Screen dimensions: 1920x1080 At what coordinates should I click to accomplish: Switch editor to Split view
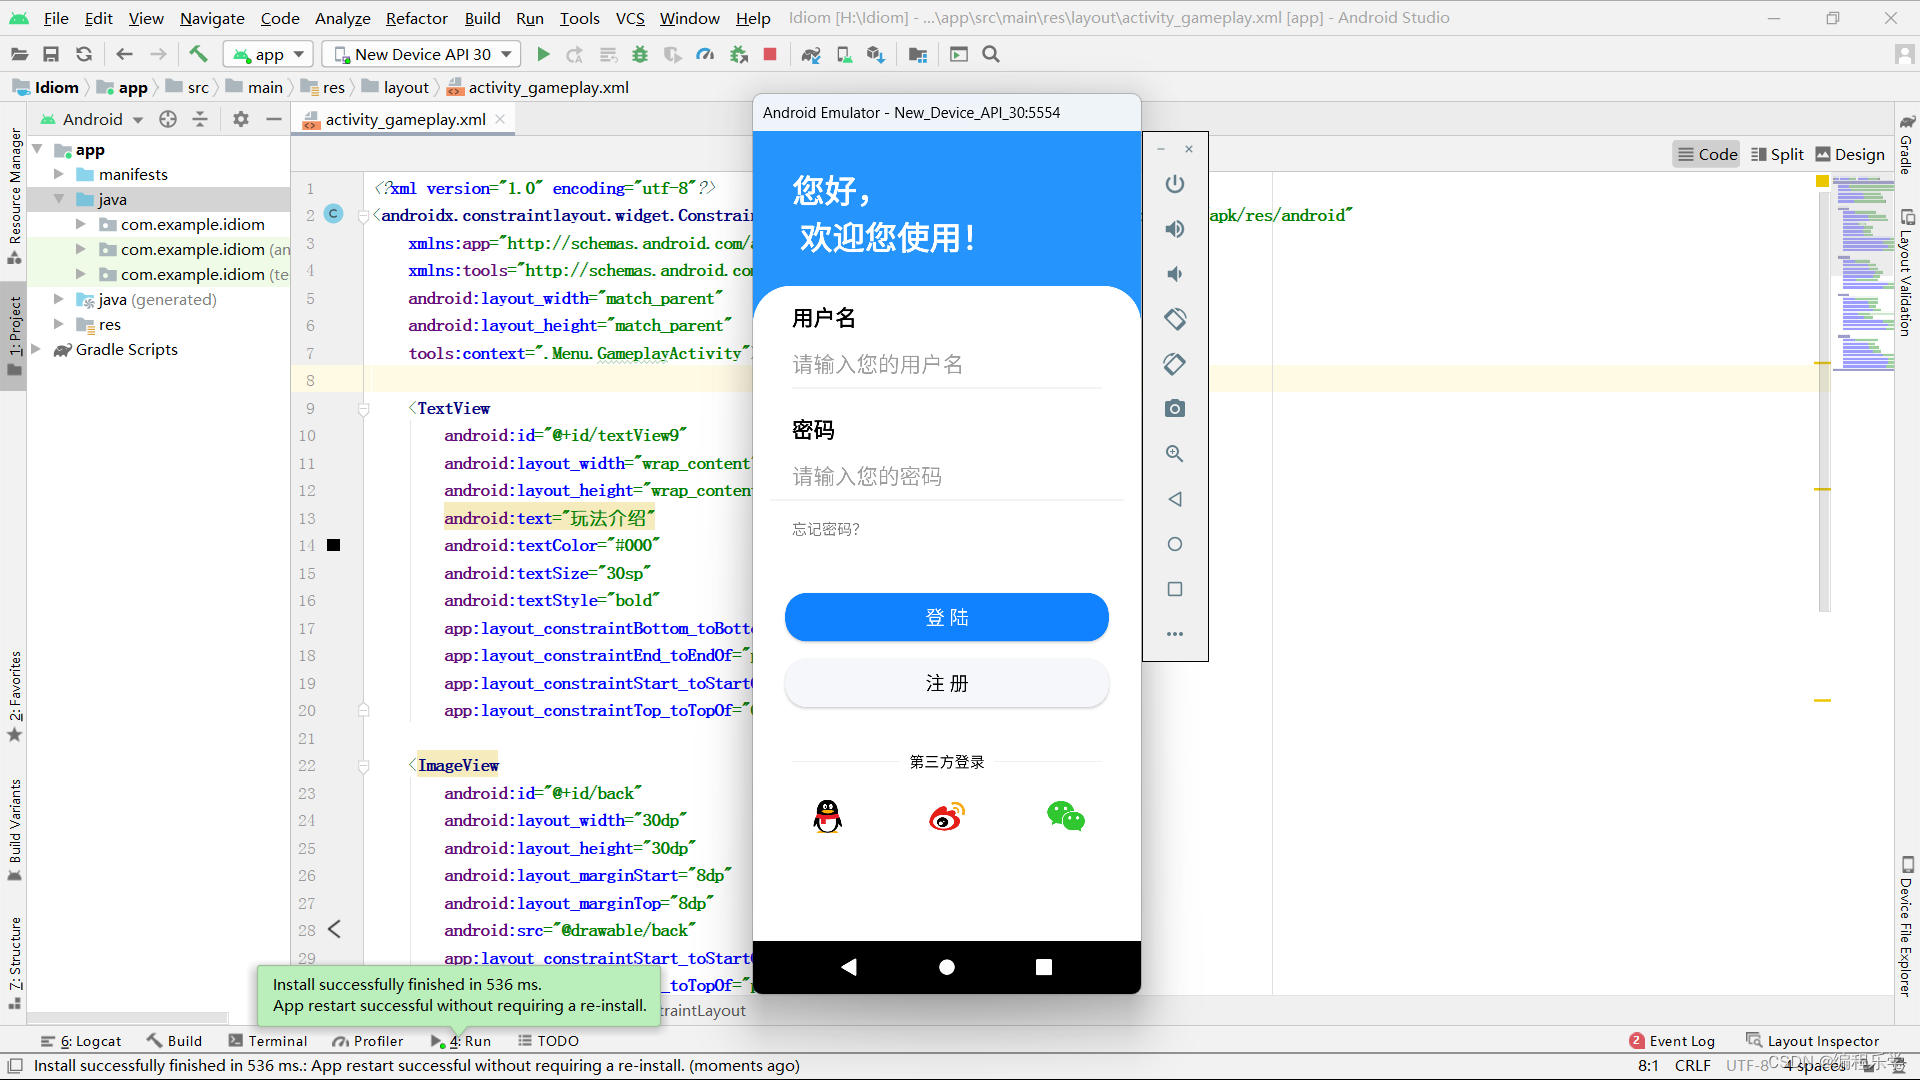pos(1777,154)
